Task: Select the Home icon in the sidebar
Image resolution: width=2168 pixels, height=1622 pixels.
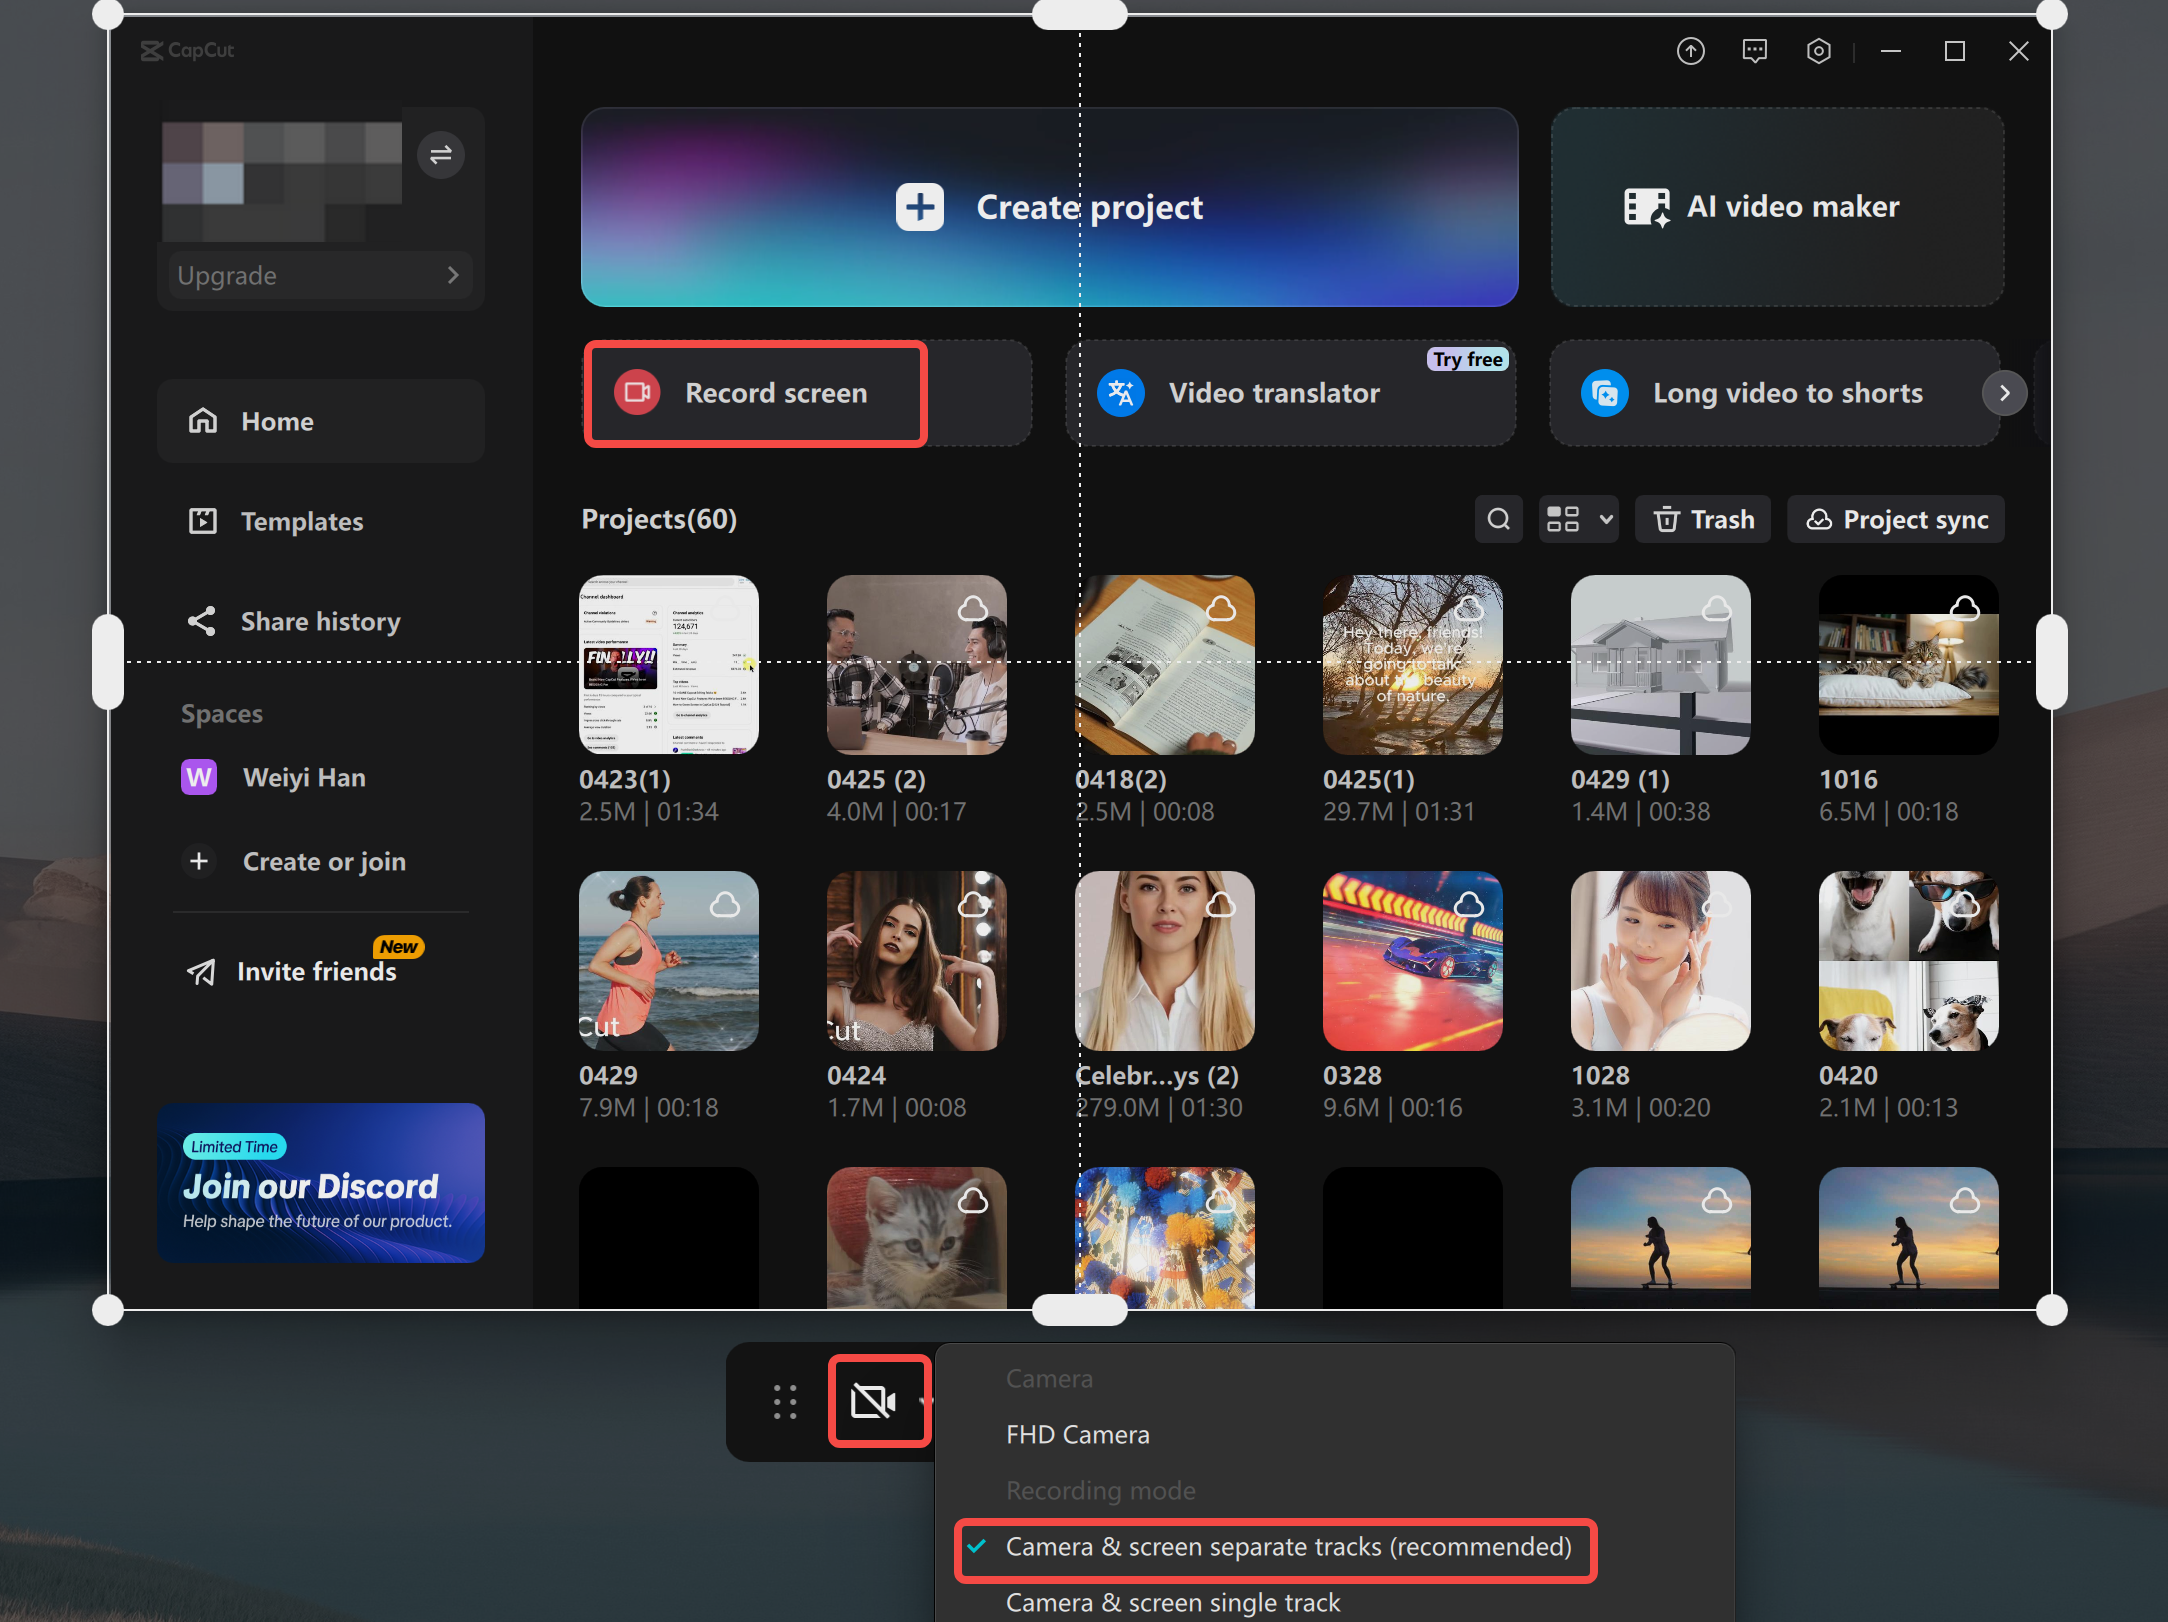Action: (203, 421)
